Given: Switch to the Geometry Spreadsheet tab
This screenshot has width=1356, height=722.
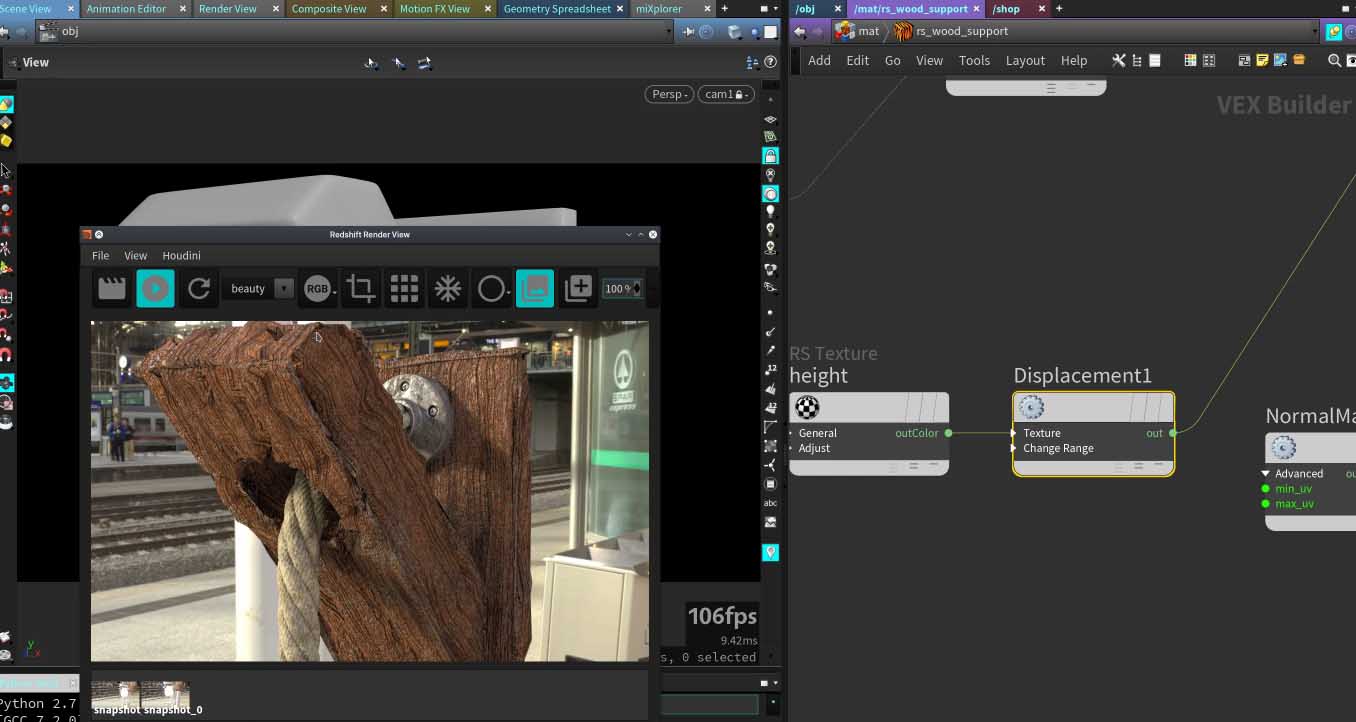Looking at the screenshot, I should 556,9.
